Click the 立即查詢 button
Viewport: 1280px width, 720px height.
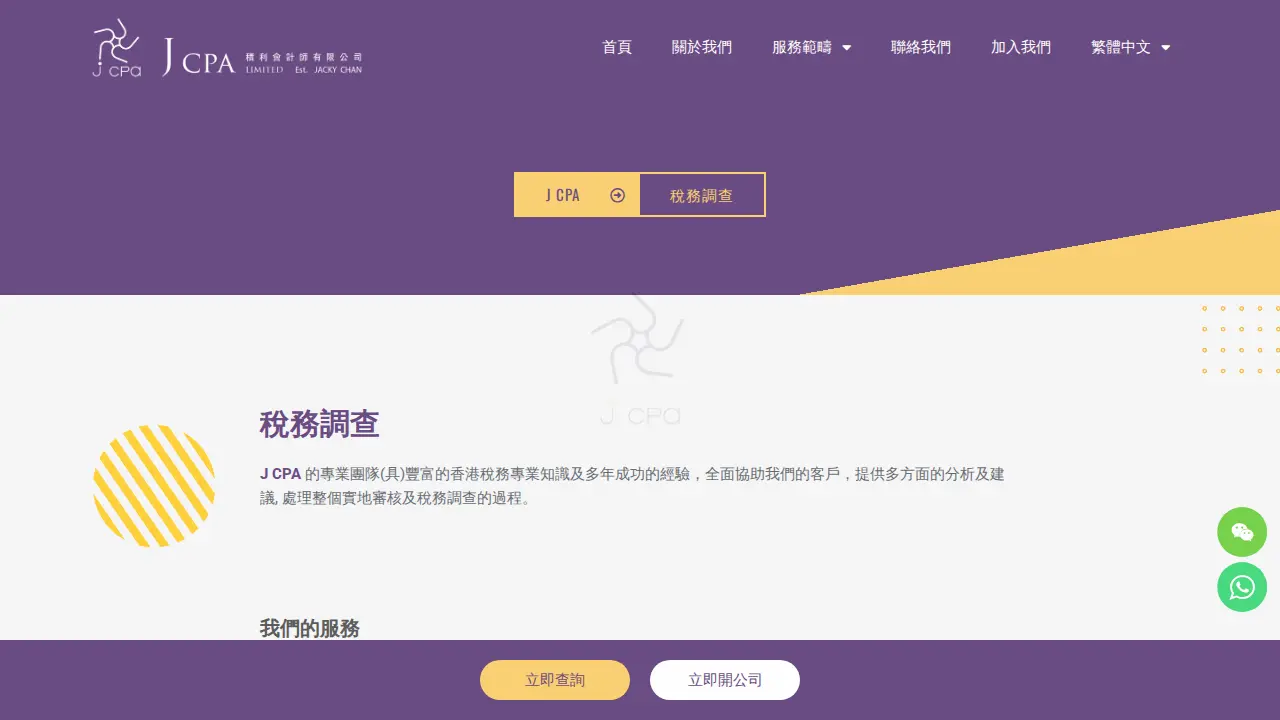pyautogui.click(x=555, y=680)
